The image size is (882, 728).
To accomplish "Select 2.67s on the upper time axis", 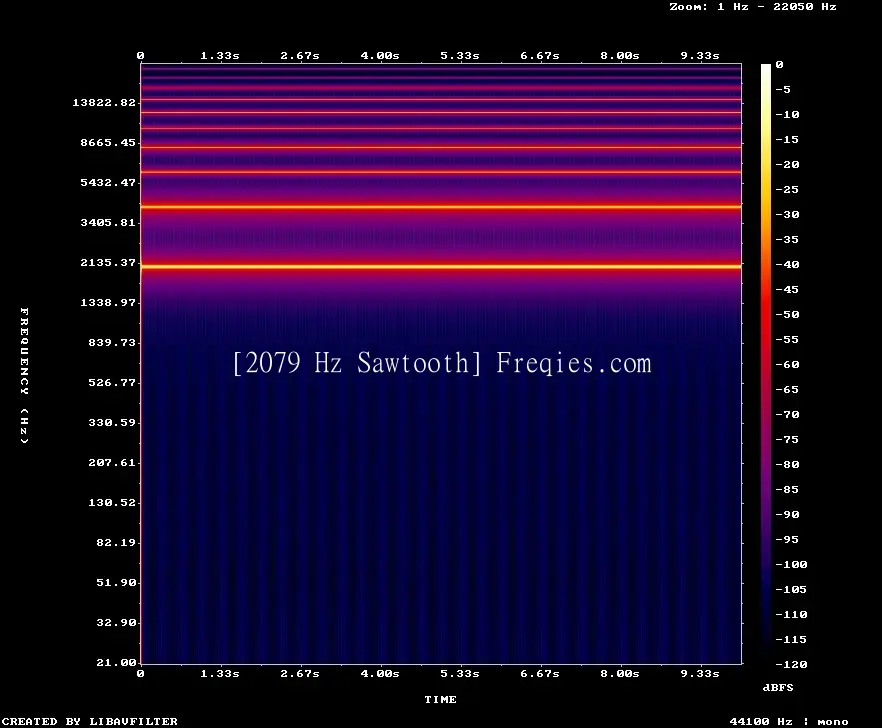I will coord(300,56).
